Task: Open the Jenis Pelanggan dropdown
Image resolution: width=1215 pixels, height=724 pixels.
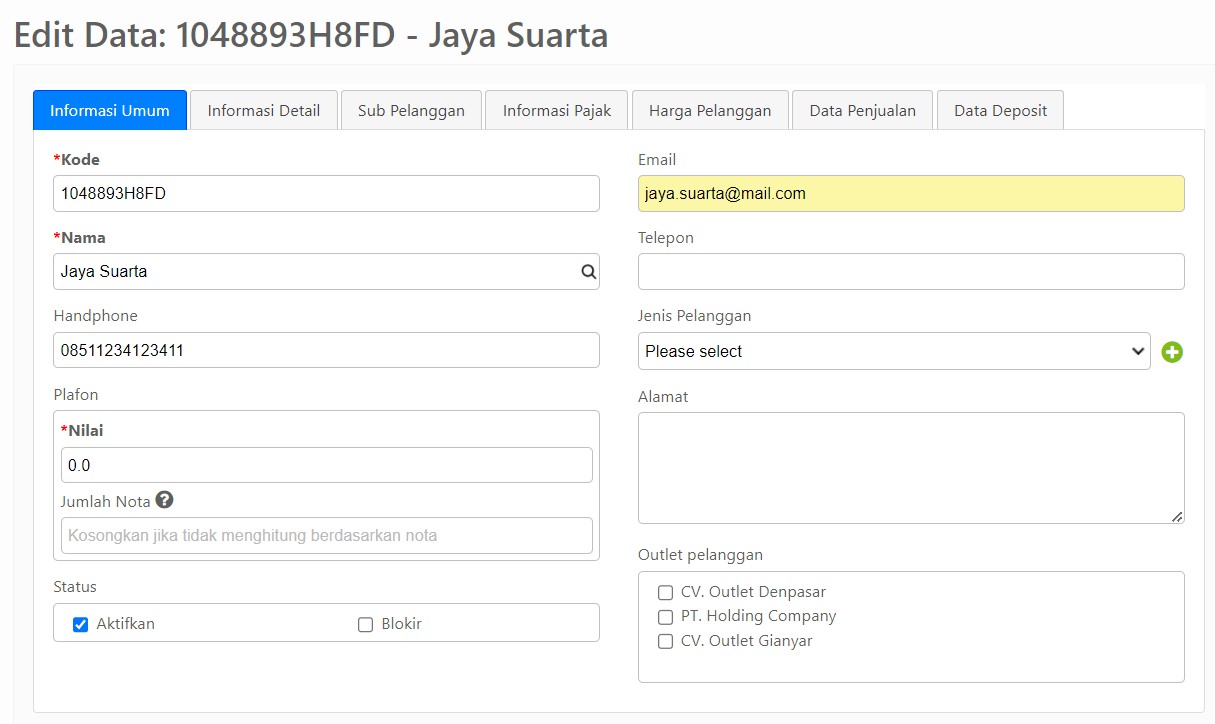Action: (x=894, y=351)
